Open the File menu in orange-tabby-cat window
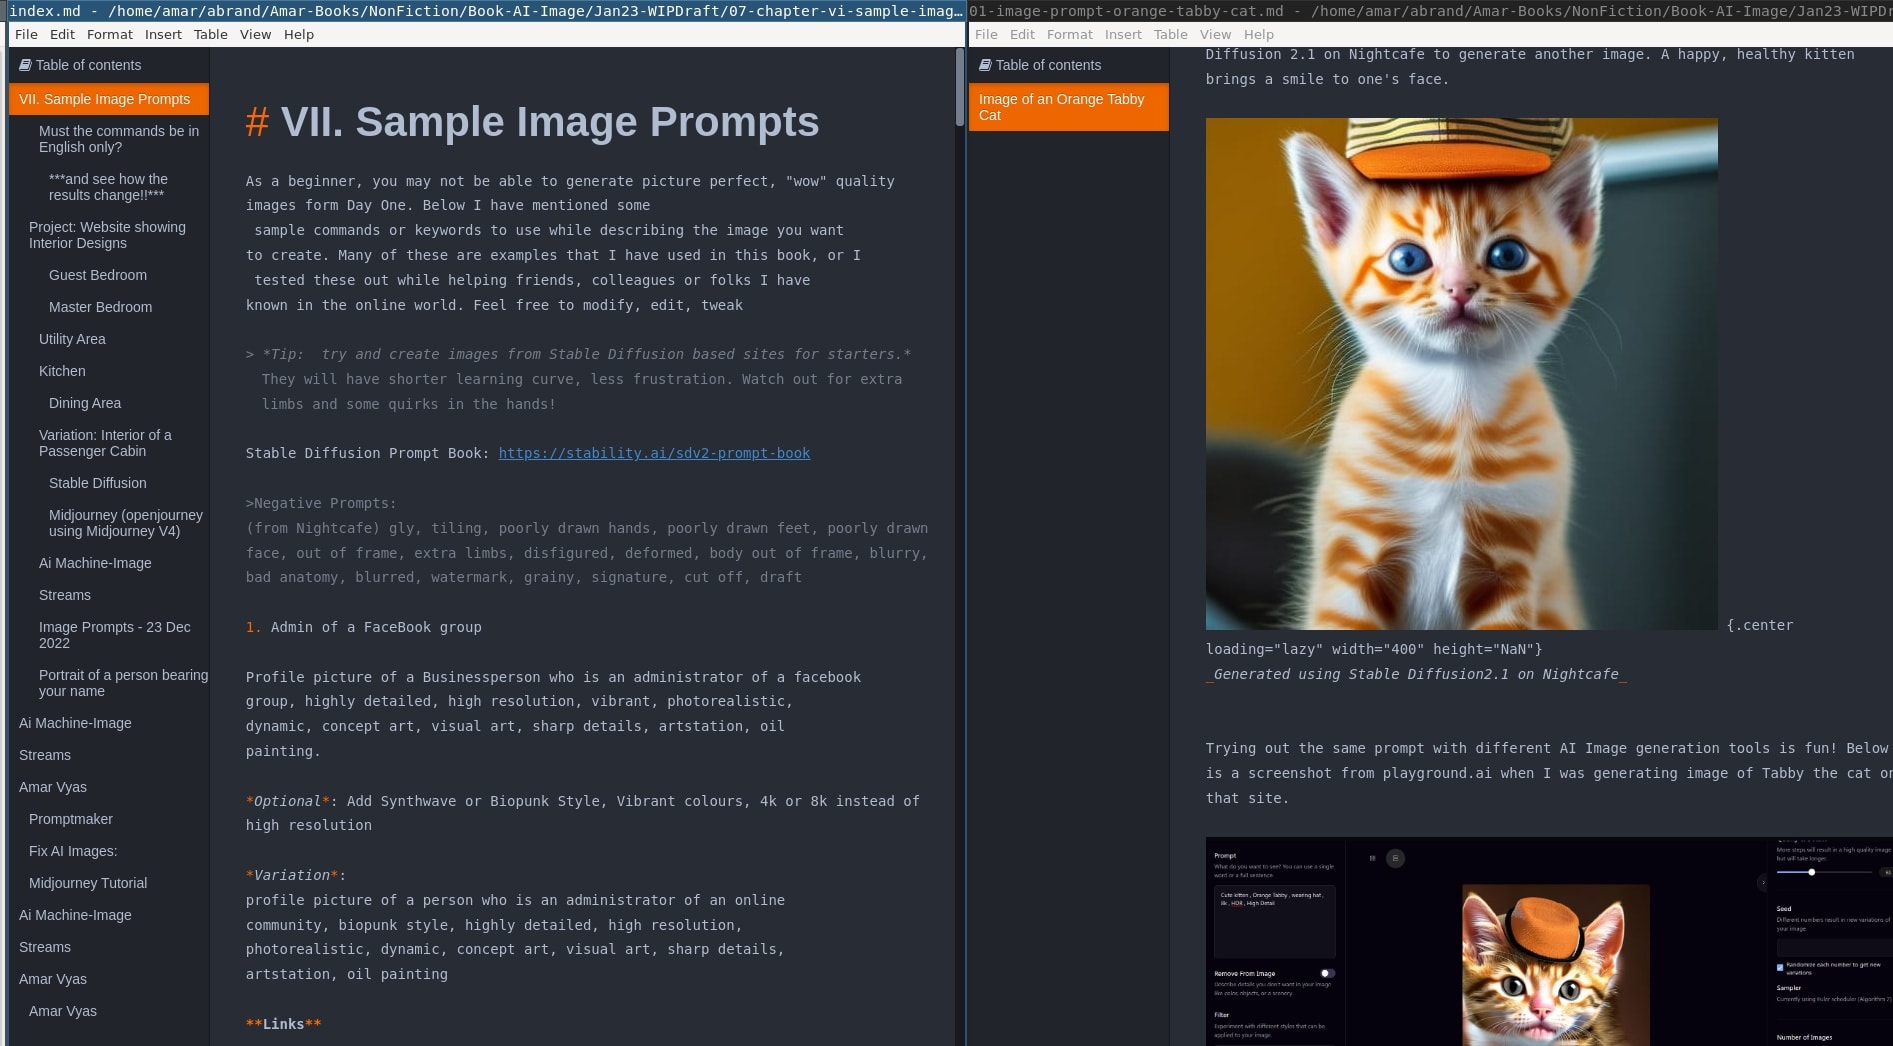This screenshot has width=1893, height=1046. 986,34
